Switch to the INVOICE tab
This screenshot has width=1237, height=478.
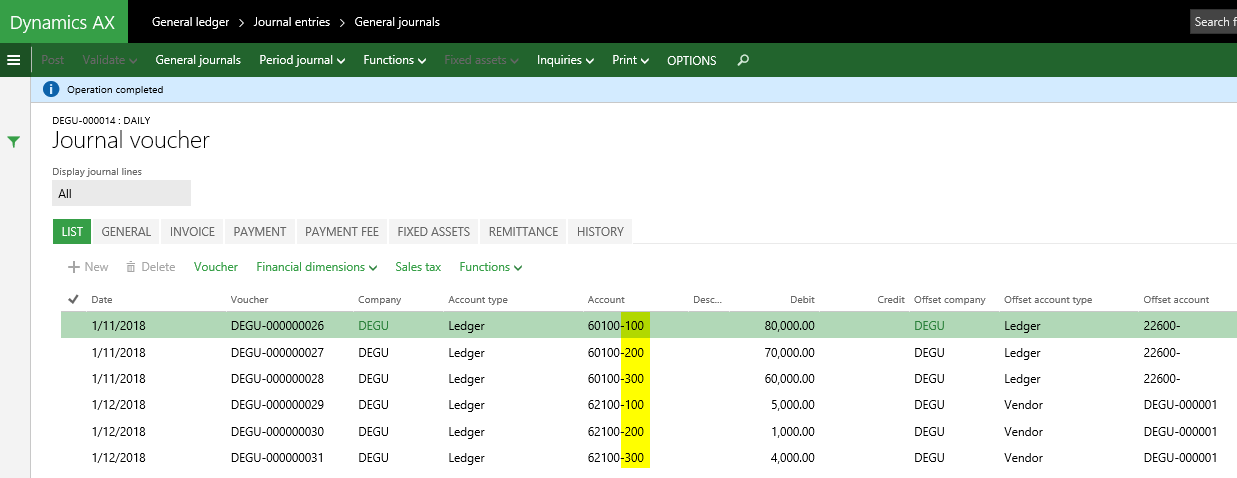[192, 231]
